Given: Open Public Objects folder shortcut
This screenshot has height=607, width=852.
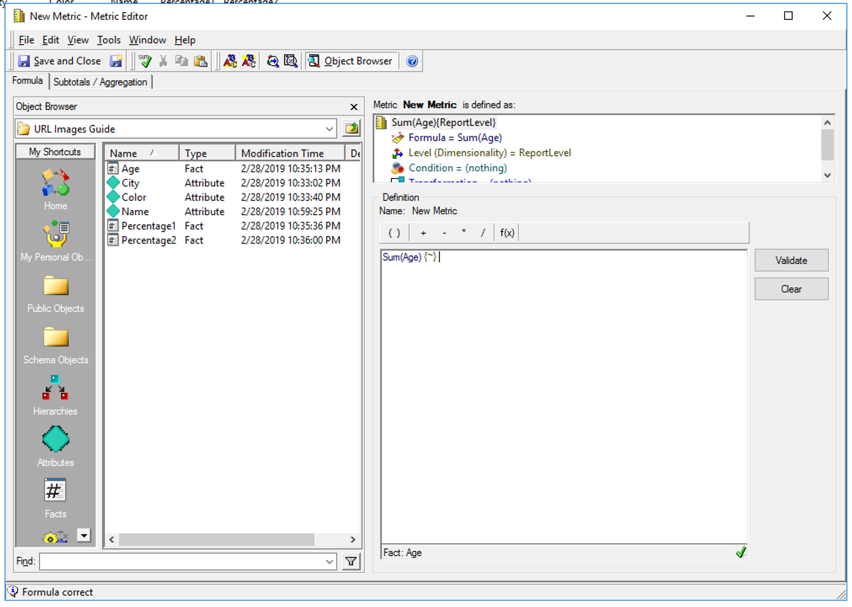Looking at the screenshot, I should tap(55, 289).
